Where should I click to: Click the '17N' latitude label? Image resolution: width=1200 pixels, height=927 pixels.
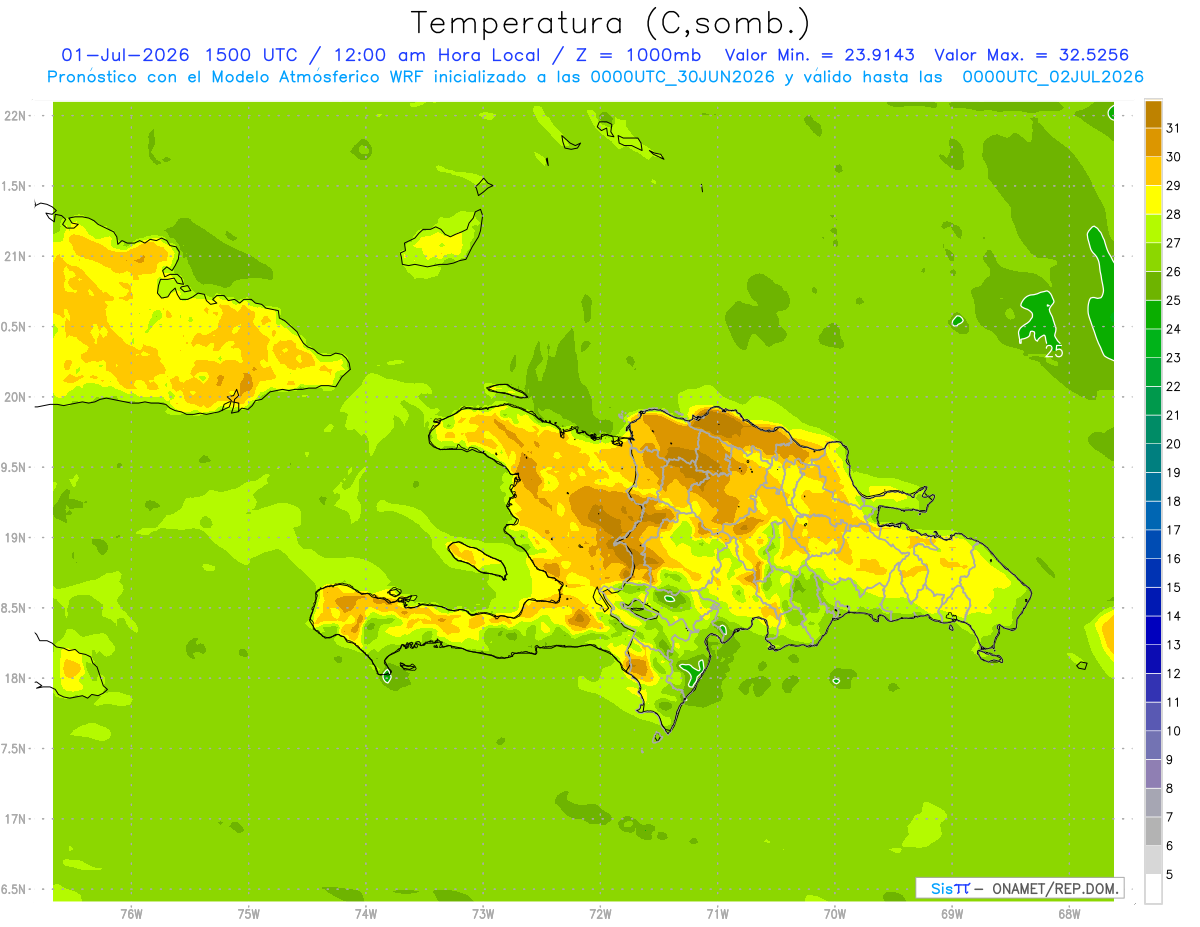pos(15,819)
